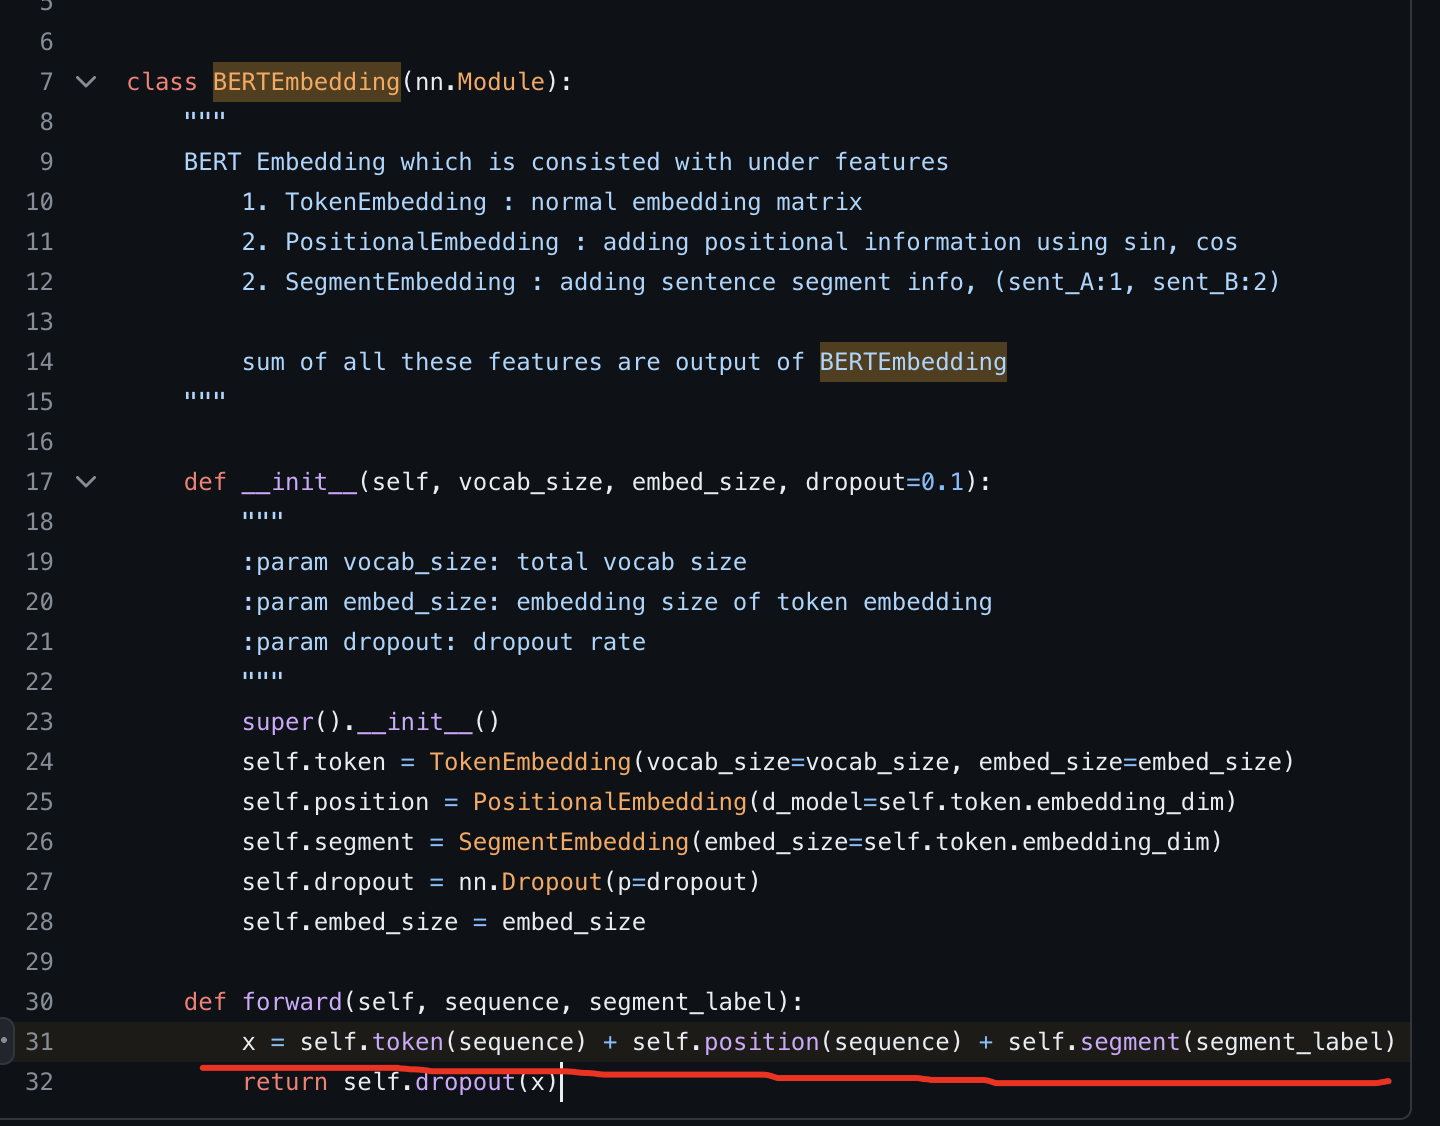
Task: Click token in self.token call on line 31
Action: (x=407, y=1042)
